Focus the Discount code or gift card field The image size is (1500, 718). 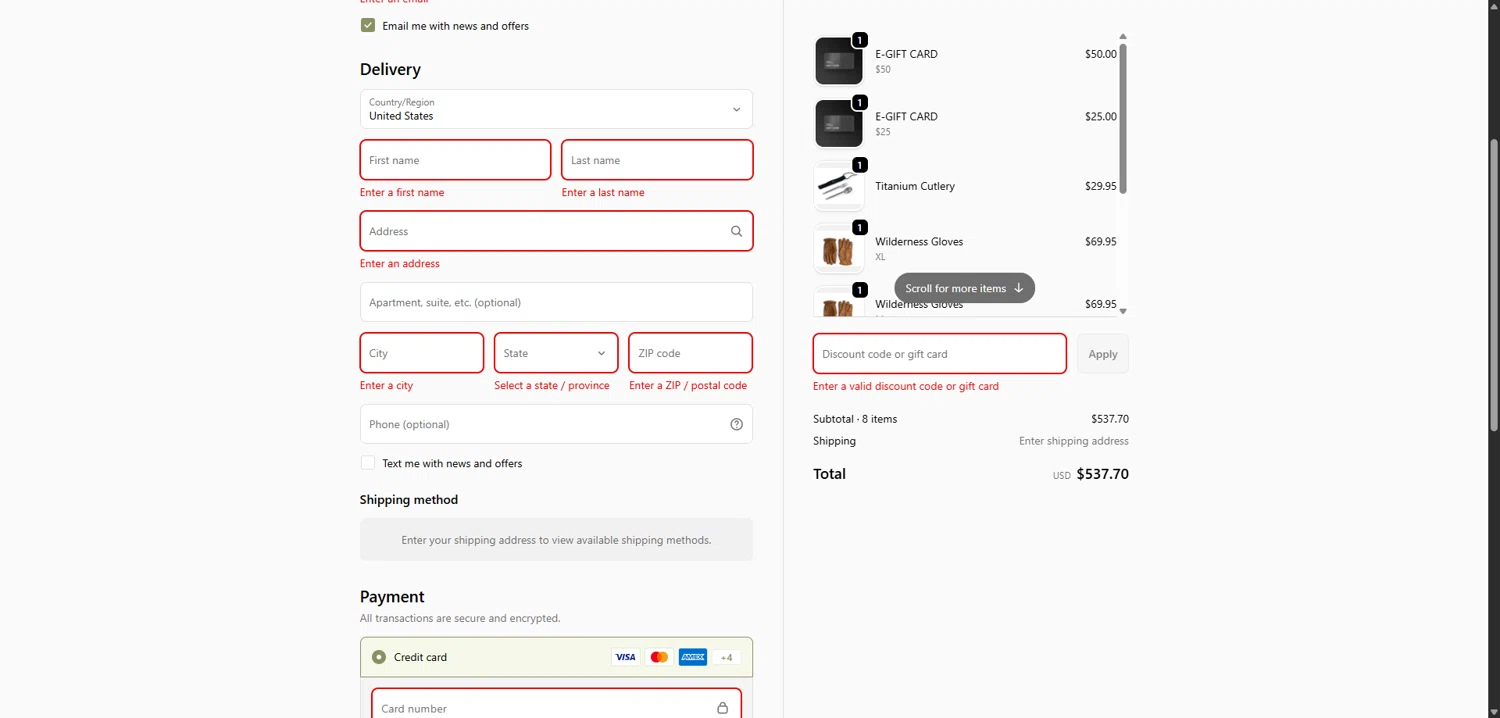939,354
